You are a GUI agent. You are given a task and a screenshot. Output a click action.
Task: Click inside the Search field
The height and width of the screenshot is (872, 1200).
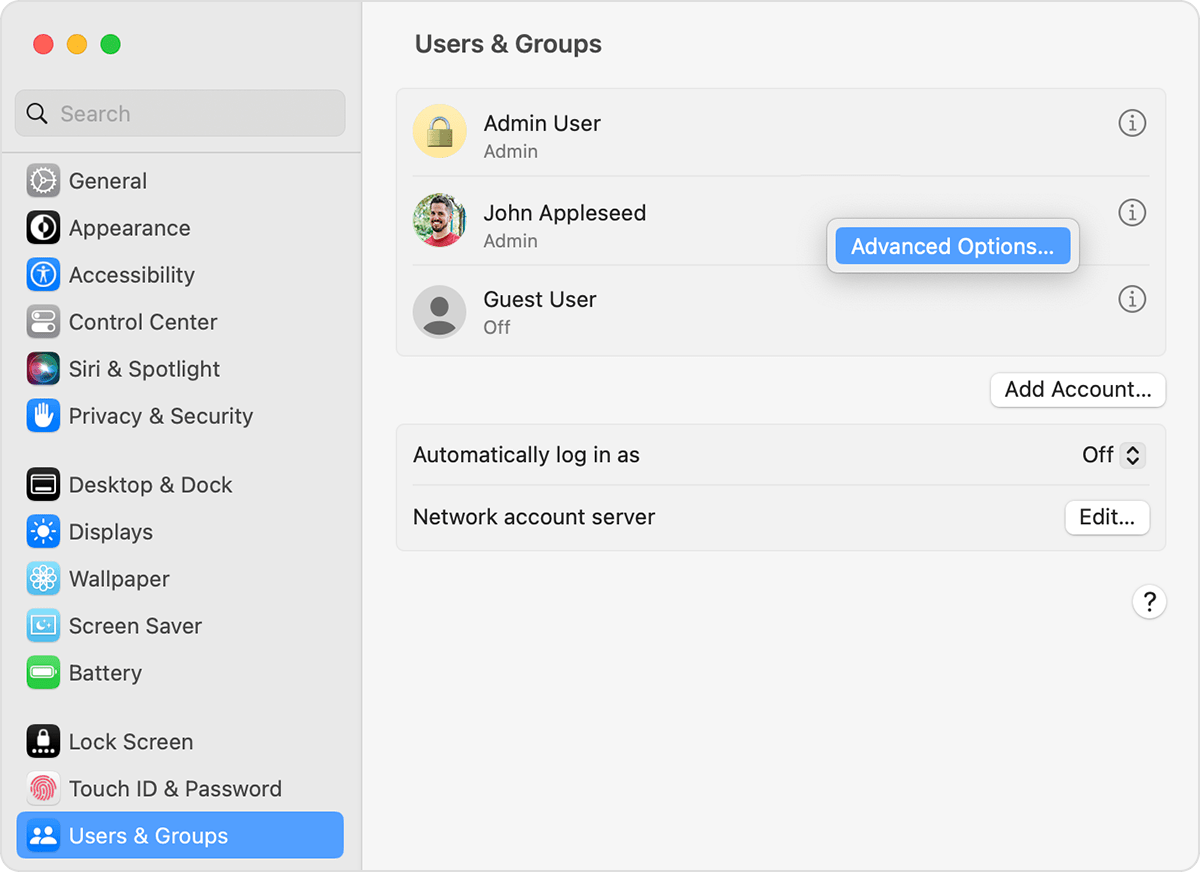click(x=180, y=113)
